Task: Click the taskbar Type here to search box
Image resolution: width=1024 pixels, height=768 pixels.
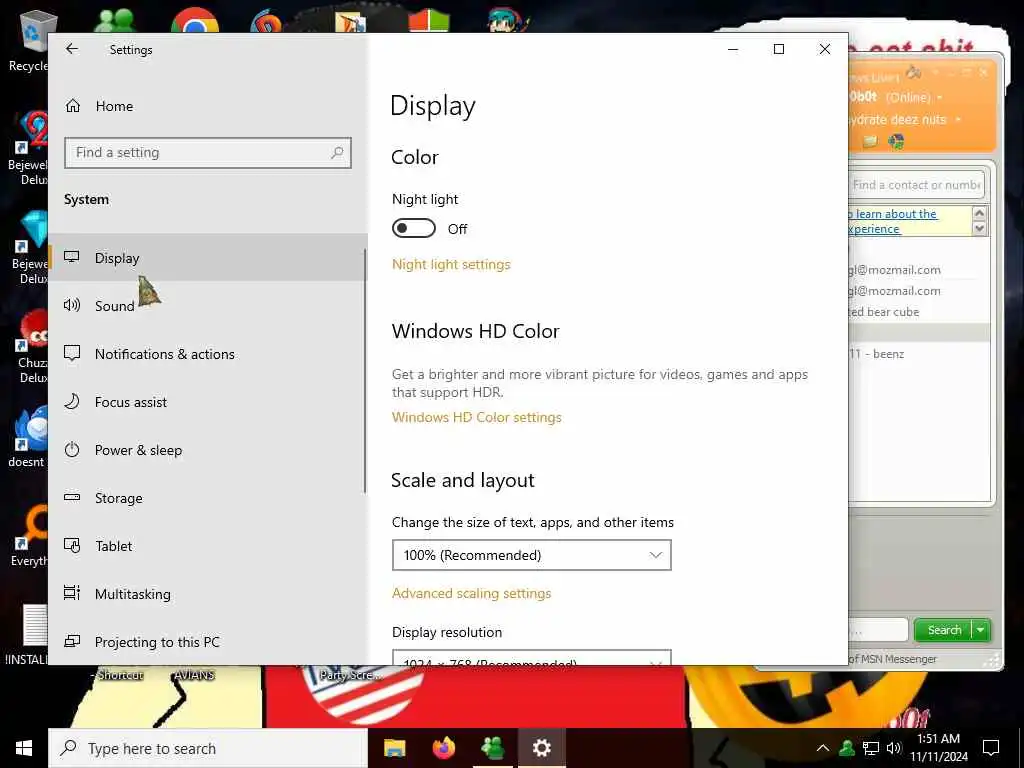Action: pyautogui.click(x=208, y=748)
